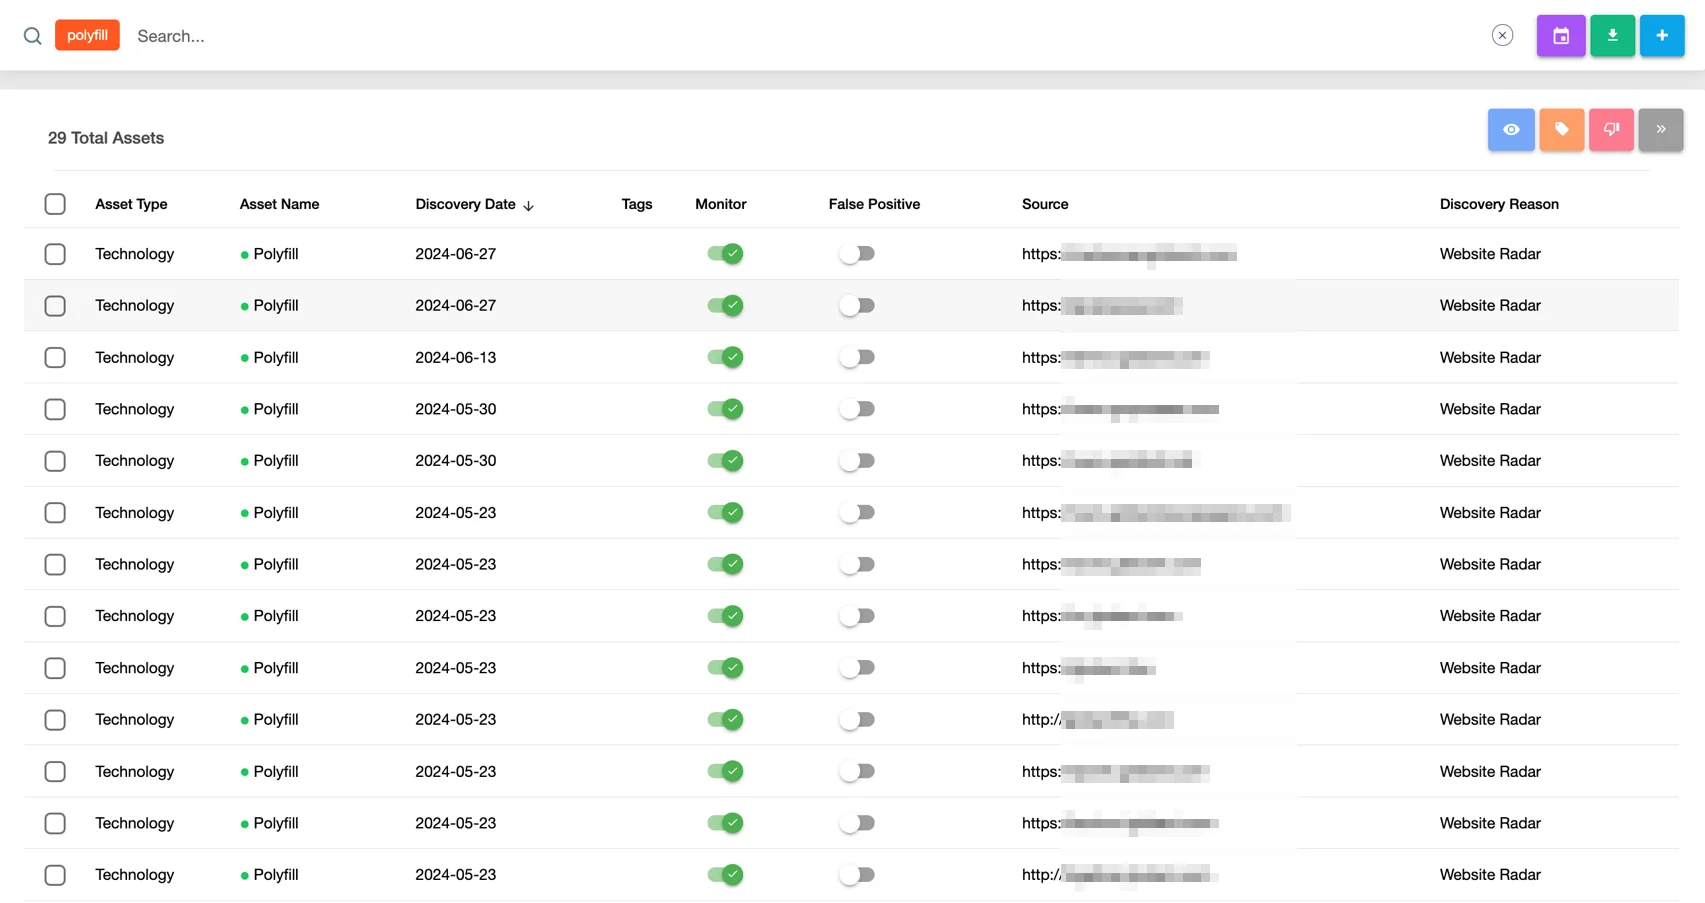Viewport: 1705px width, 903px height.
Task: Open the source link in the 2024-06-13 row
Action: [1115, 357]
